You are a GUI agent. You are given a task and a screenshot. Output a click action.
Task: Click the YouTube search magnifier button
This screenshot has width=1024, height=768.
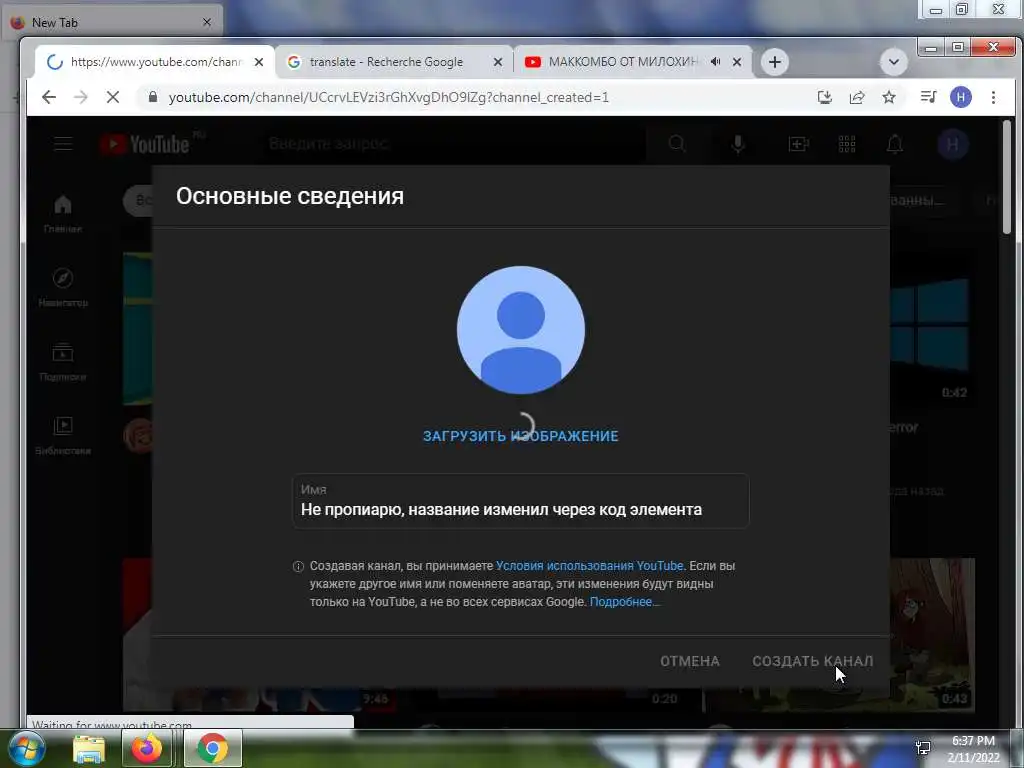(678, 144)
